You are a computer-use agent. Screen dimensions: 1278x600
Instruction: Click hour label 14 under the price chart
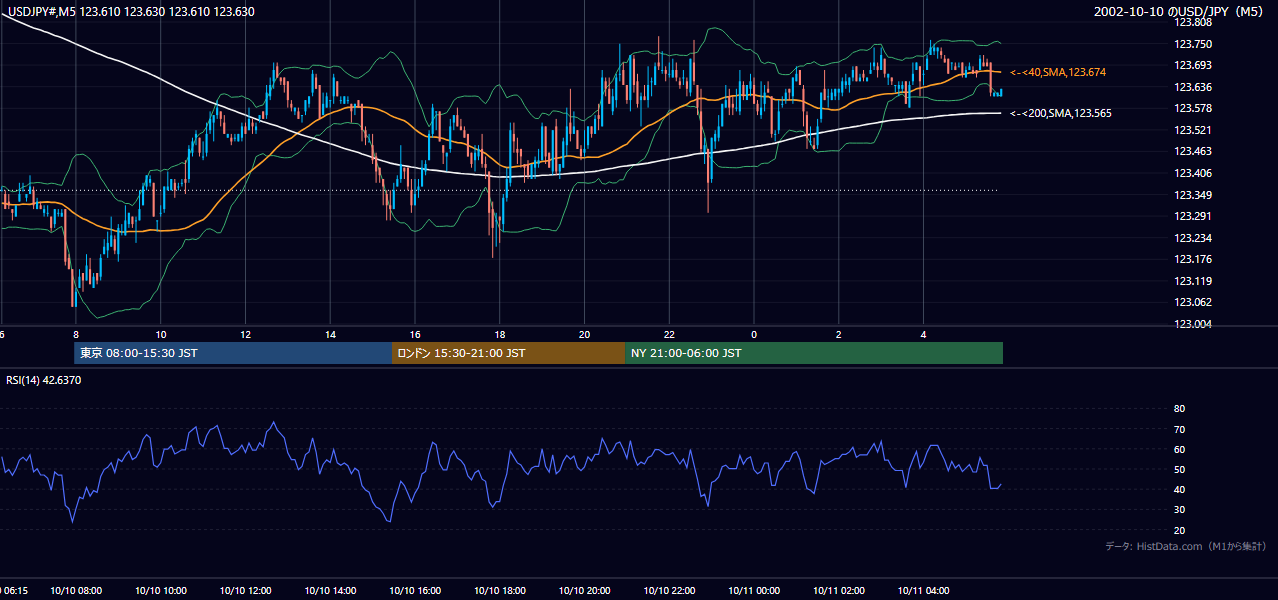[330, 334]
